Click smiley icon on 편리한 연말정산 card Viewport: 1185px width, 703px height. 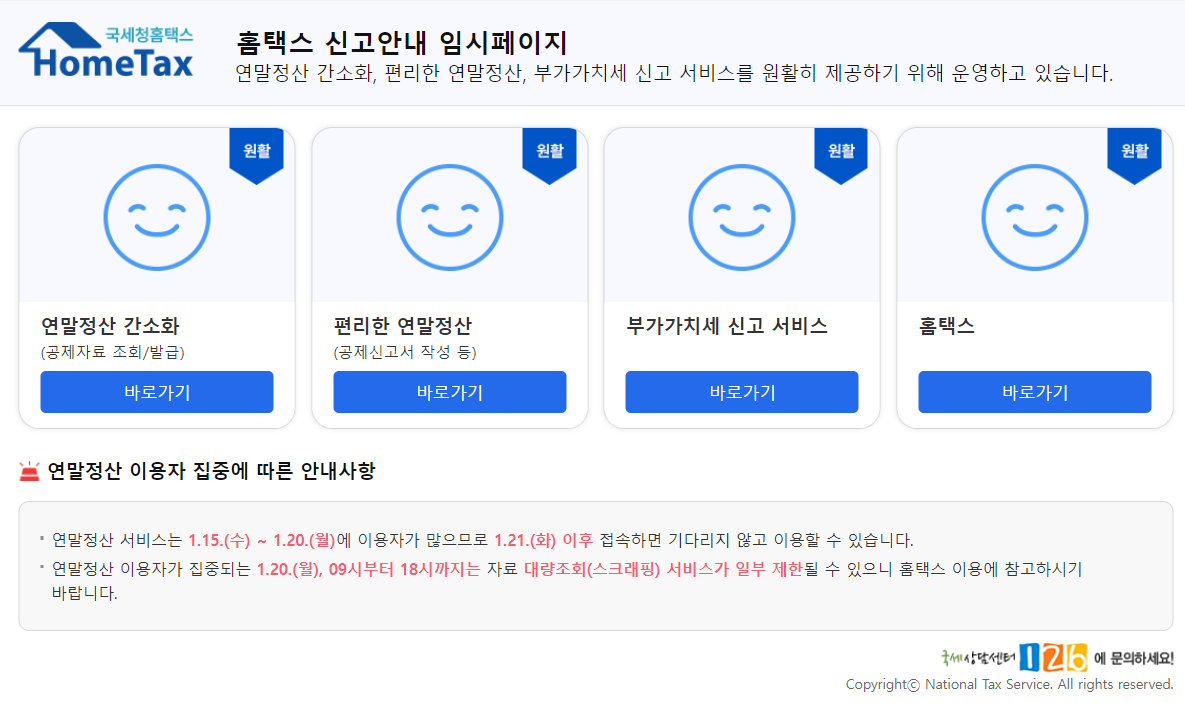tap(450, 217)
